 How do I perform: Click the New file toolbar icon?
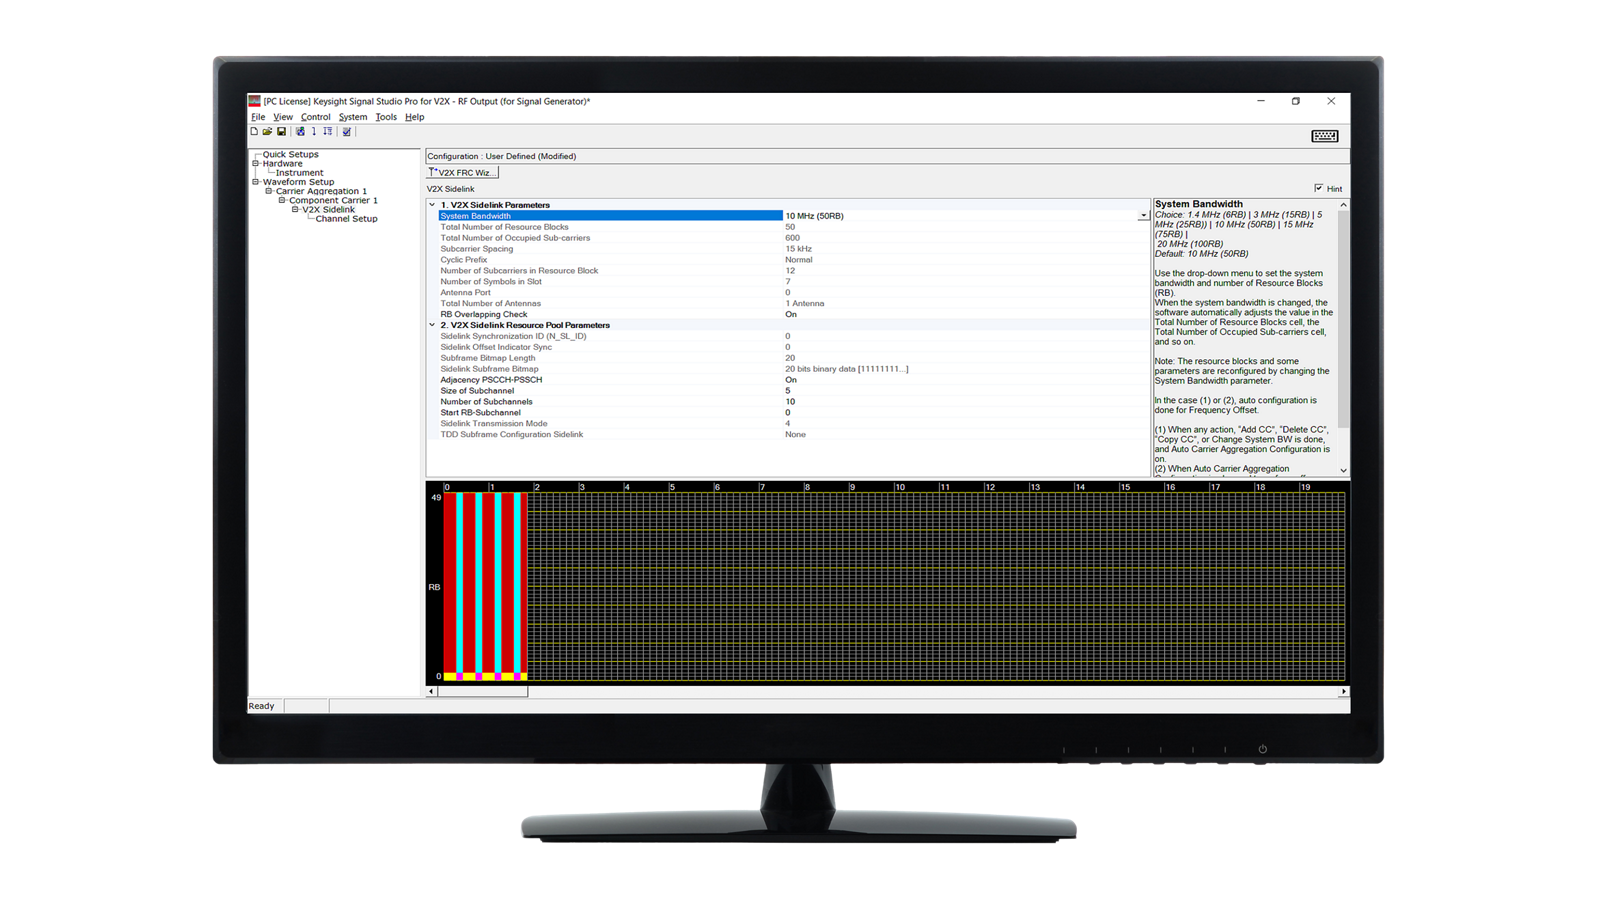(x=254, y=131)
